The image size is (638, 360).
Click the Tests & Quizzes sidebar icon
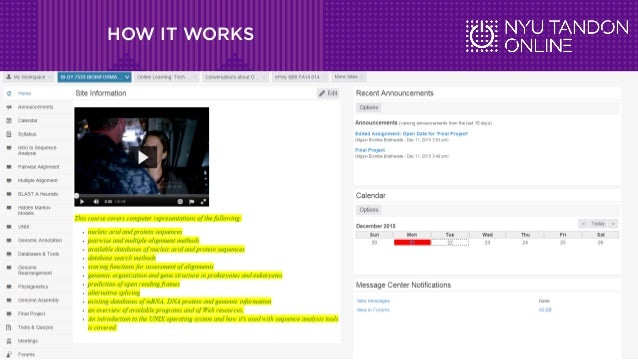[9, 327]
